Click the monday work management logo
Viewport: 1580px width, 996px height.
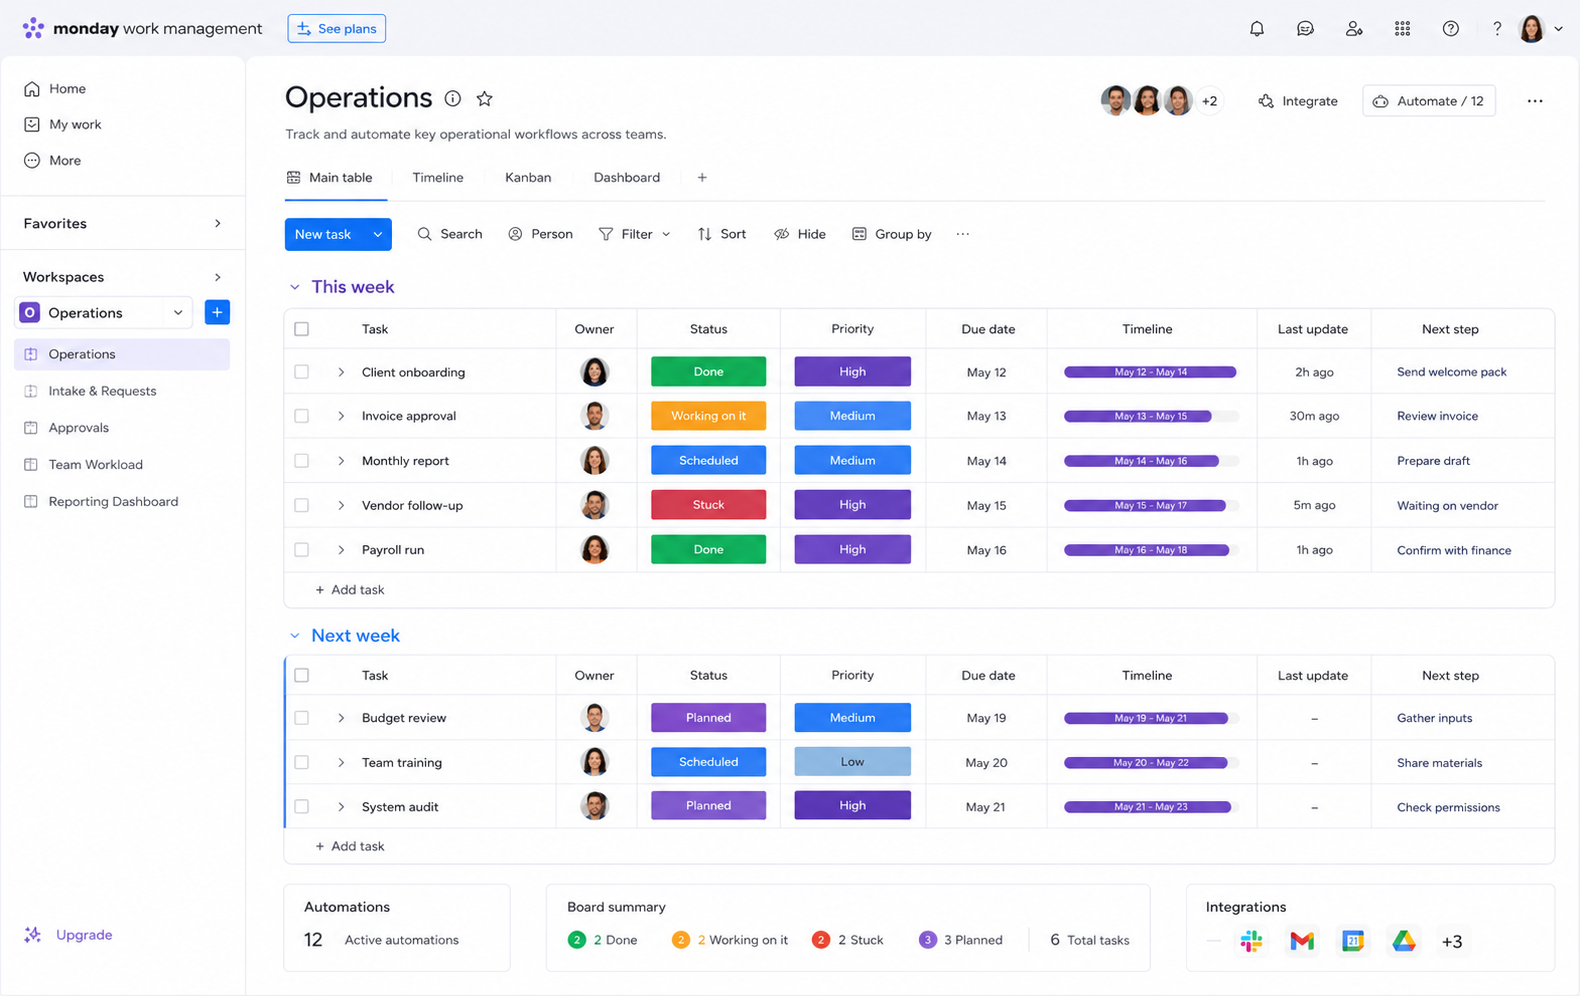(x=142, y=28)
